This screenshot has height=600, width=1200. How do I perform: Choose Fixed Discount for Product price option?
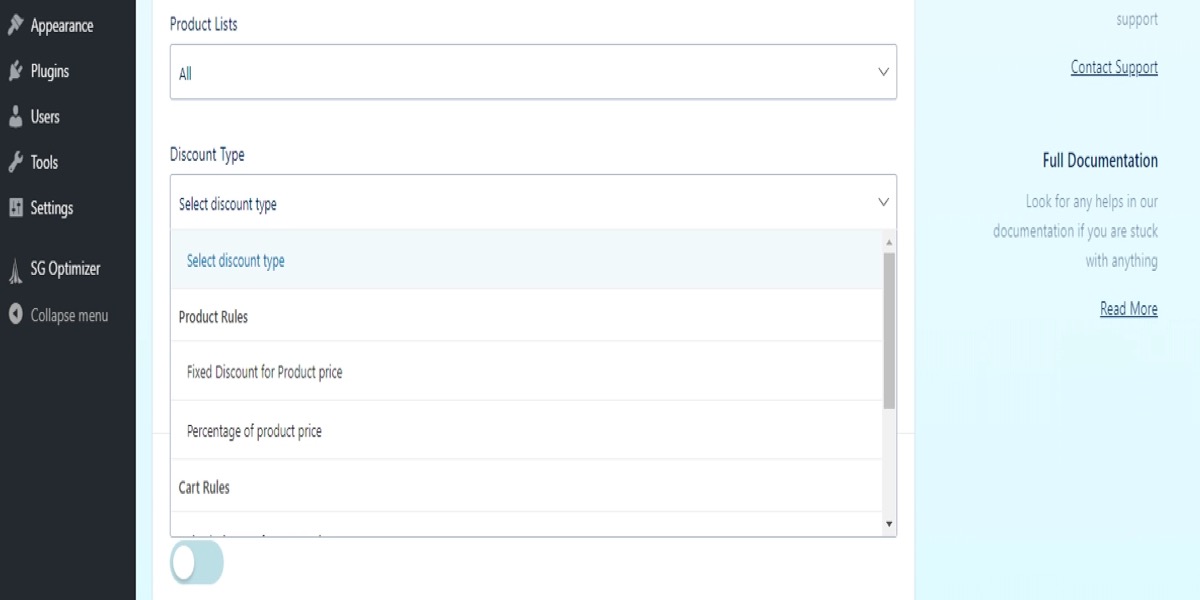point(264,372)
